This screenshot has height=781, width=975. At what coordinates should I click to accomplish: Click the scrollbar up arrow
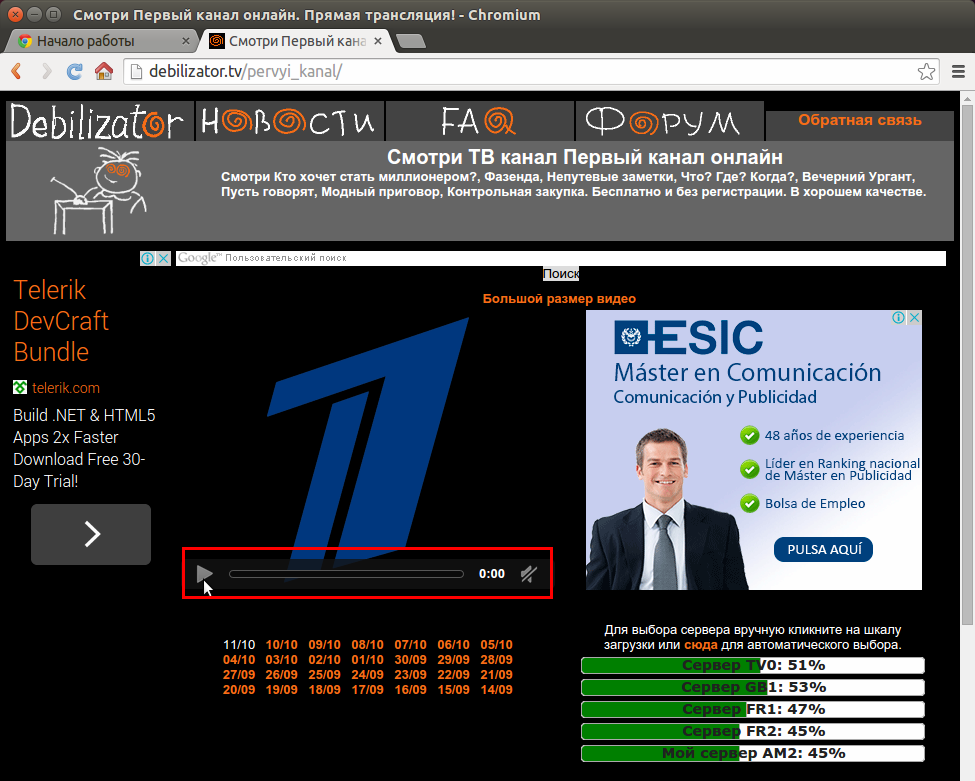pyautogui.click(x=968, y=98)
